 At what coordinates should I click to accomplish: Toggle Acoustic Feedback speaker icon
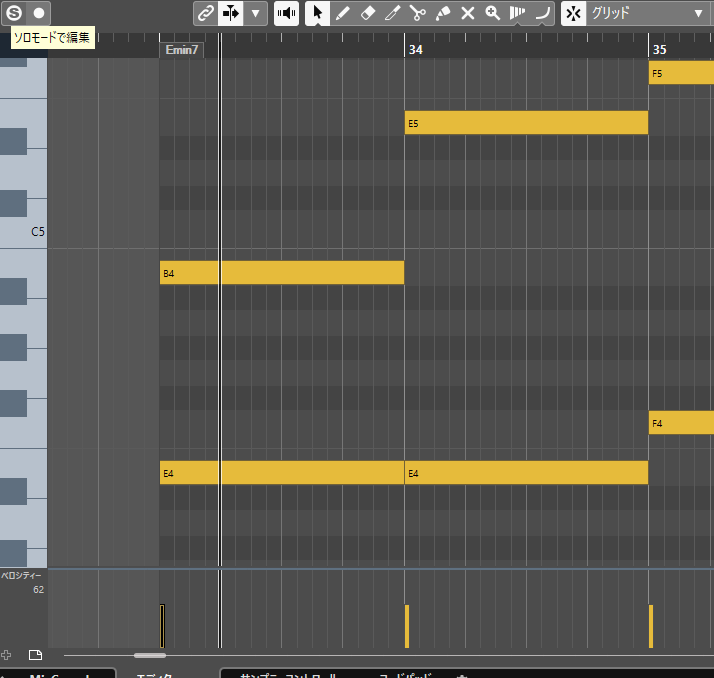[286, 13]
